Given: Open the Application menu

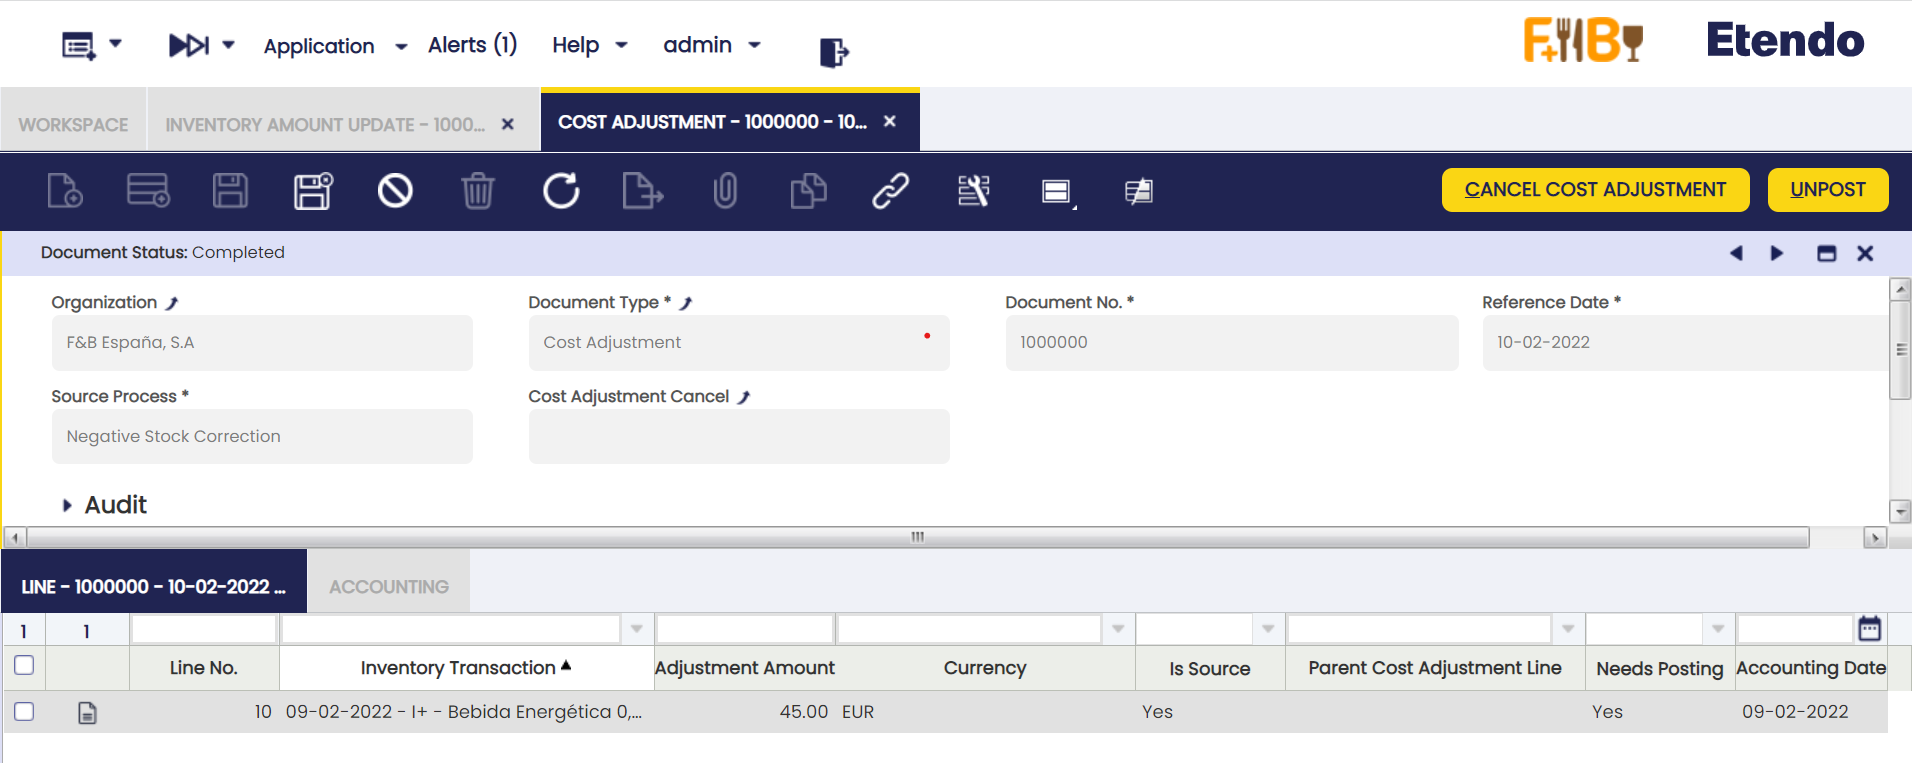Looking at the screenshot, I should (335, 46).
